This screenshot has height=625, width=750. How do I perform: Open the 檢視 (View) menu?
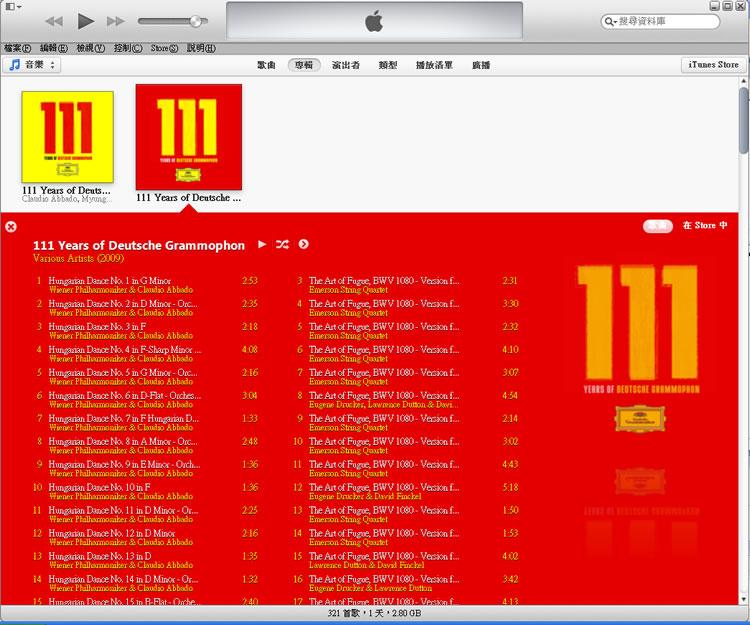(90, 48)
